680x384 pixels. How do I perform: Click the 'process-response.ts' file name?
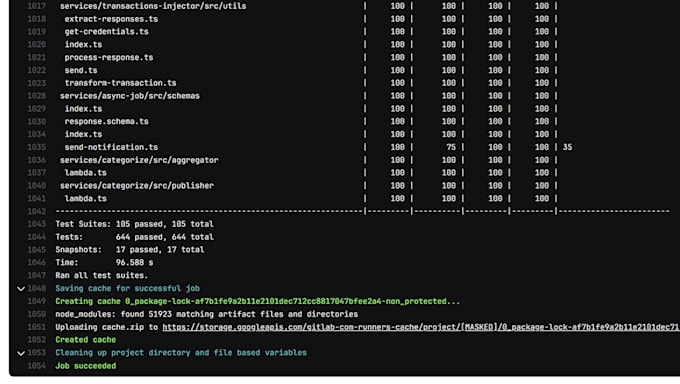[x=109, y=57]
